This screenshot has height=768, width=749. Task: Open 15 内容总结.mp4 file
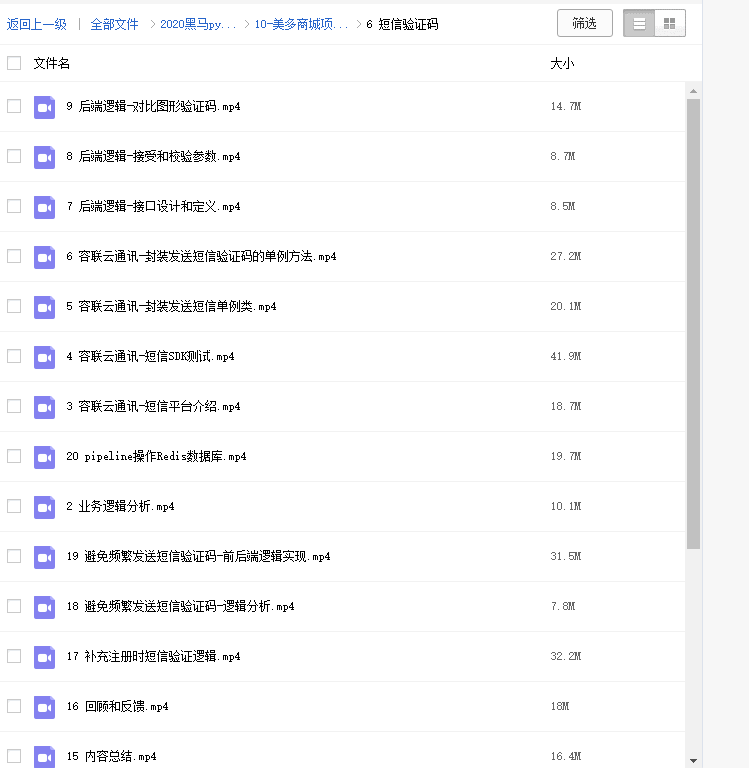tap(112, 756)
